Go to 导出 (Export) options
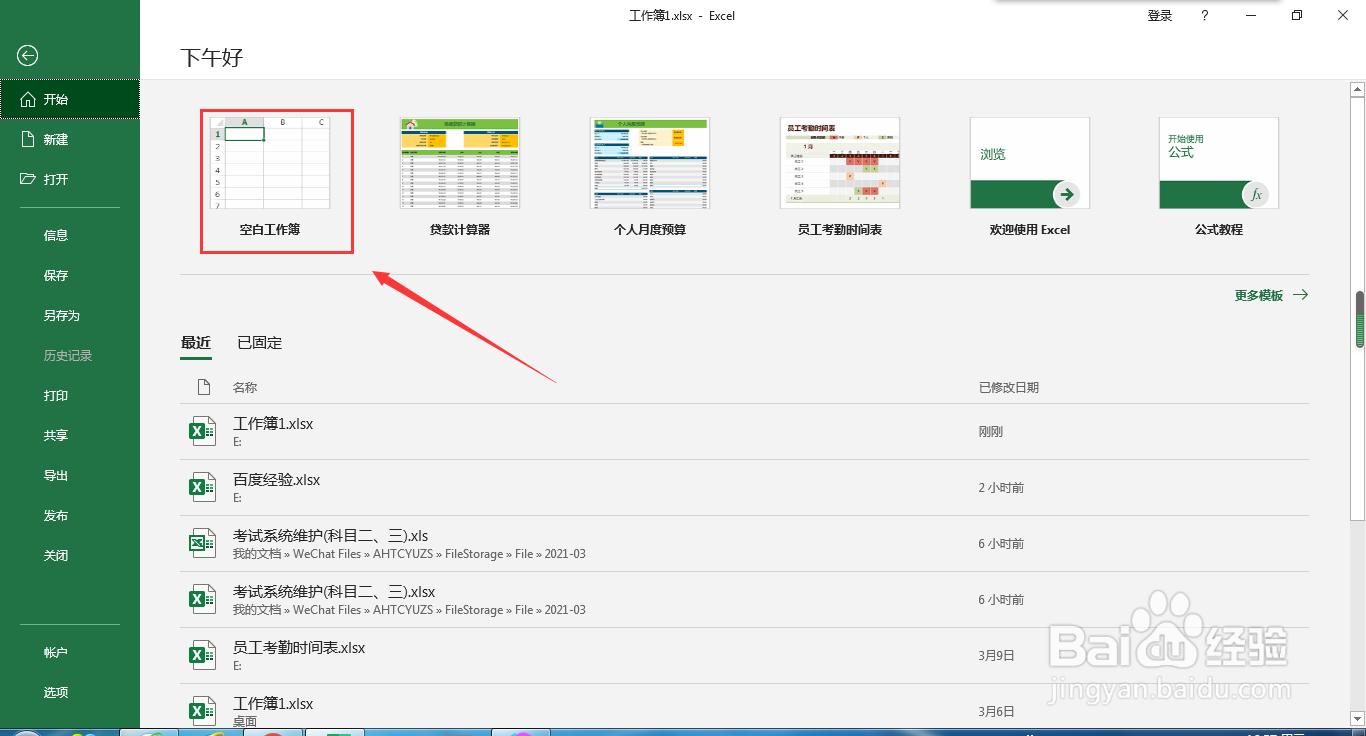 (x=56, y=475)
